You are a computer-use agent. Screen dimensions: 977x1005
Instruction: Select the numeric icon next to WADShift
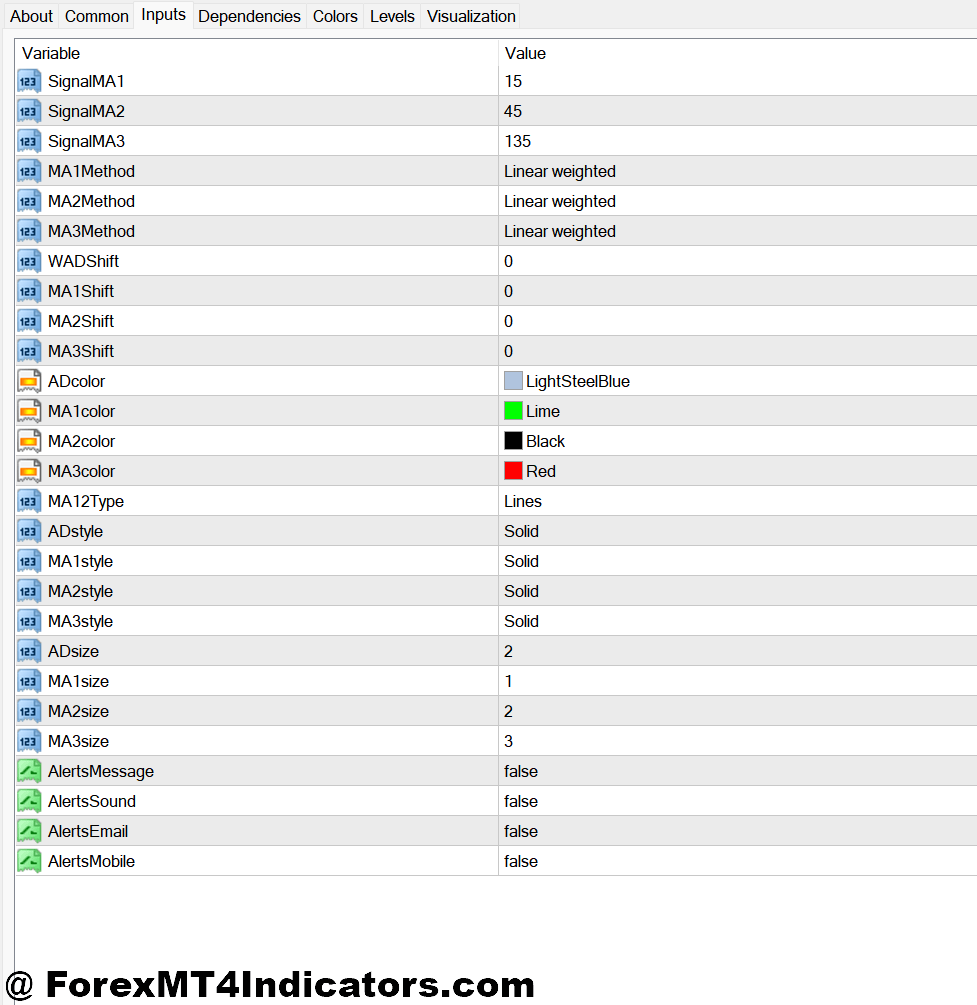(29, 261)
